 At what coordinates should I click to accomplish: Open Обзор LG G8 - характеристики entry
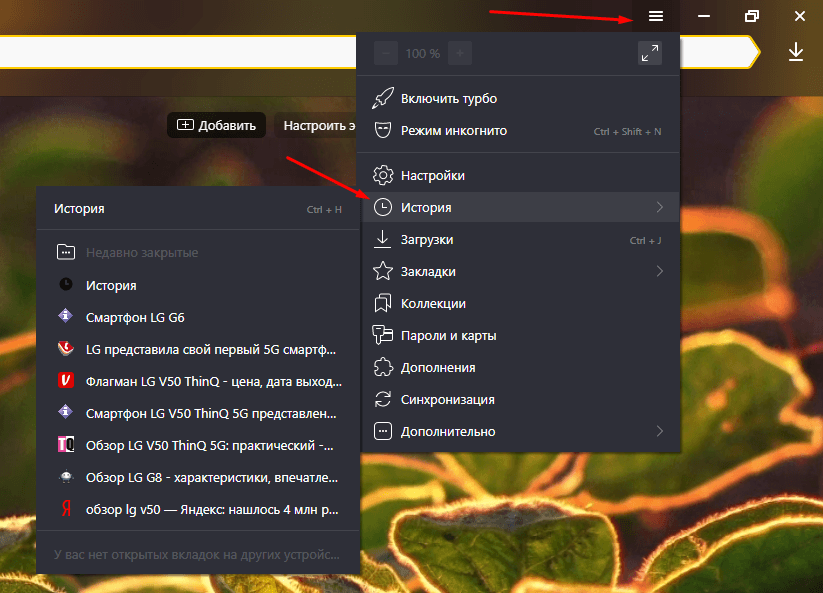click(x=198, y=477)
